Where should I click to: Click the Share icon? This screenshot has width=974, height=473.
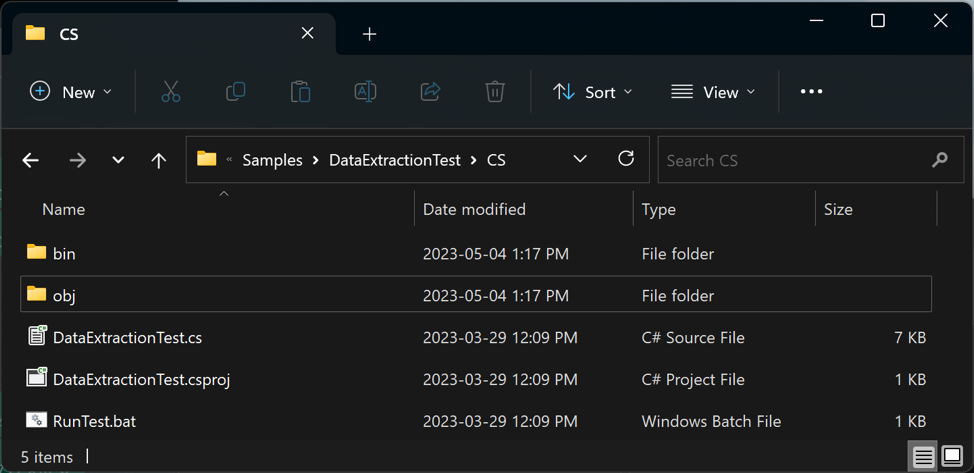(x=430, y=92)
